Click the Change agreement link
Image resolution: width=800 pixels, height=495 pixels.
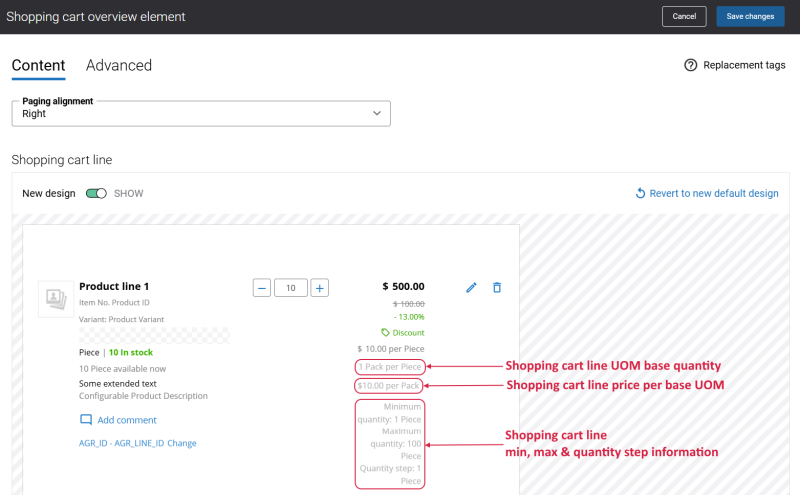coord(181,443)
